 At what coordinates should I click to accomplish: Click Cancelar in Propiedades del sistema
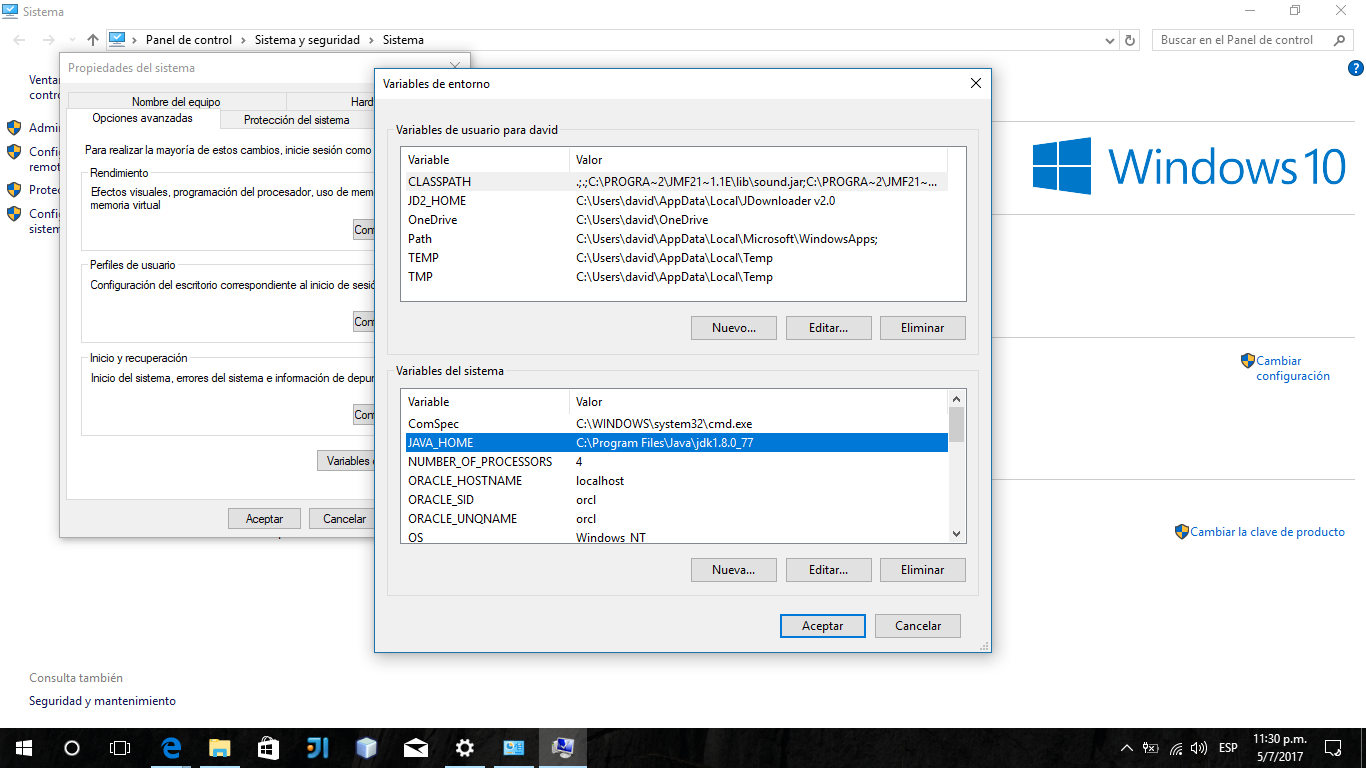pos(344,518)
